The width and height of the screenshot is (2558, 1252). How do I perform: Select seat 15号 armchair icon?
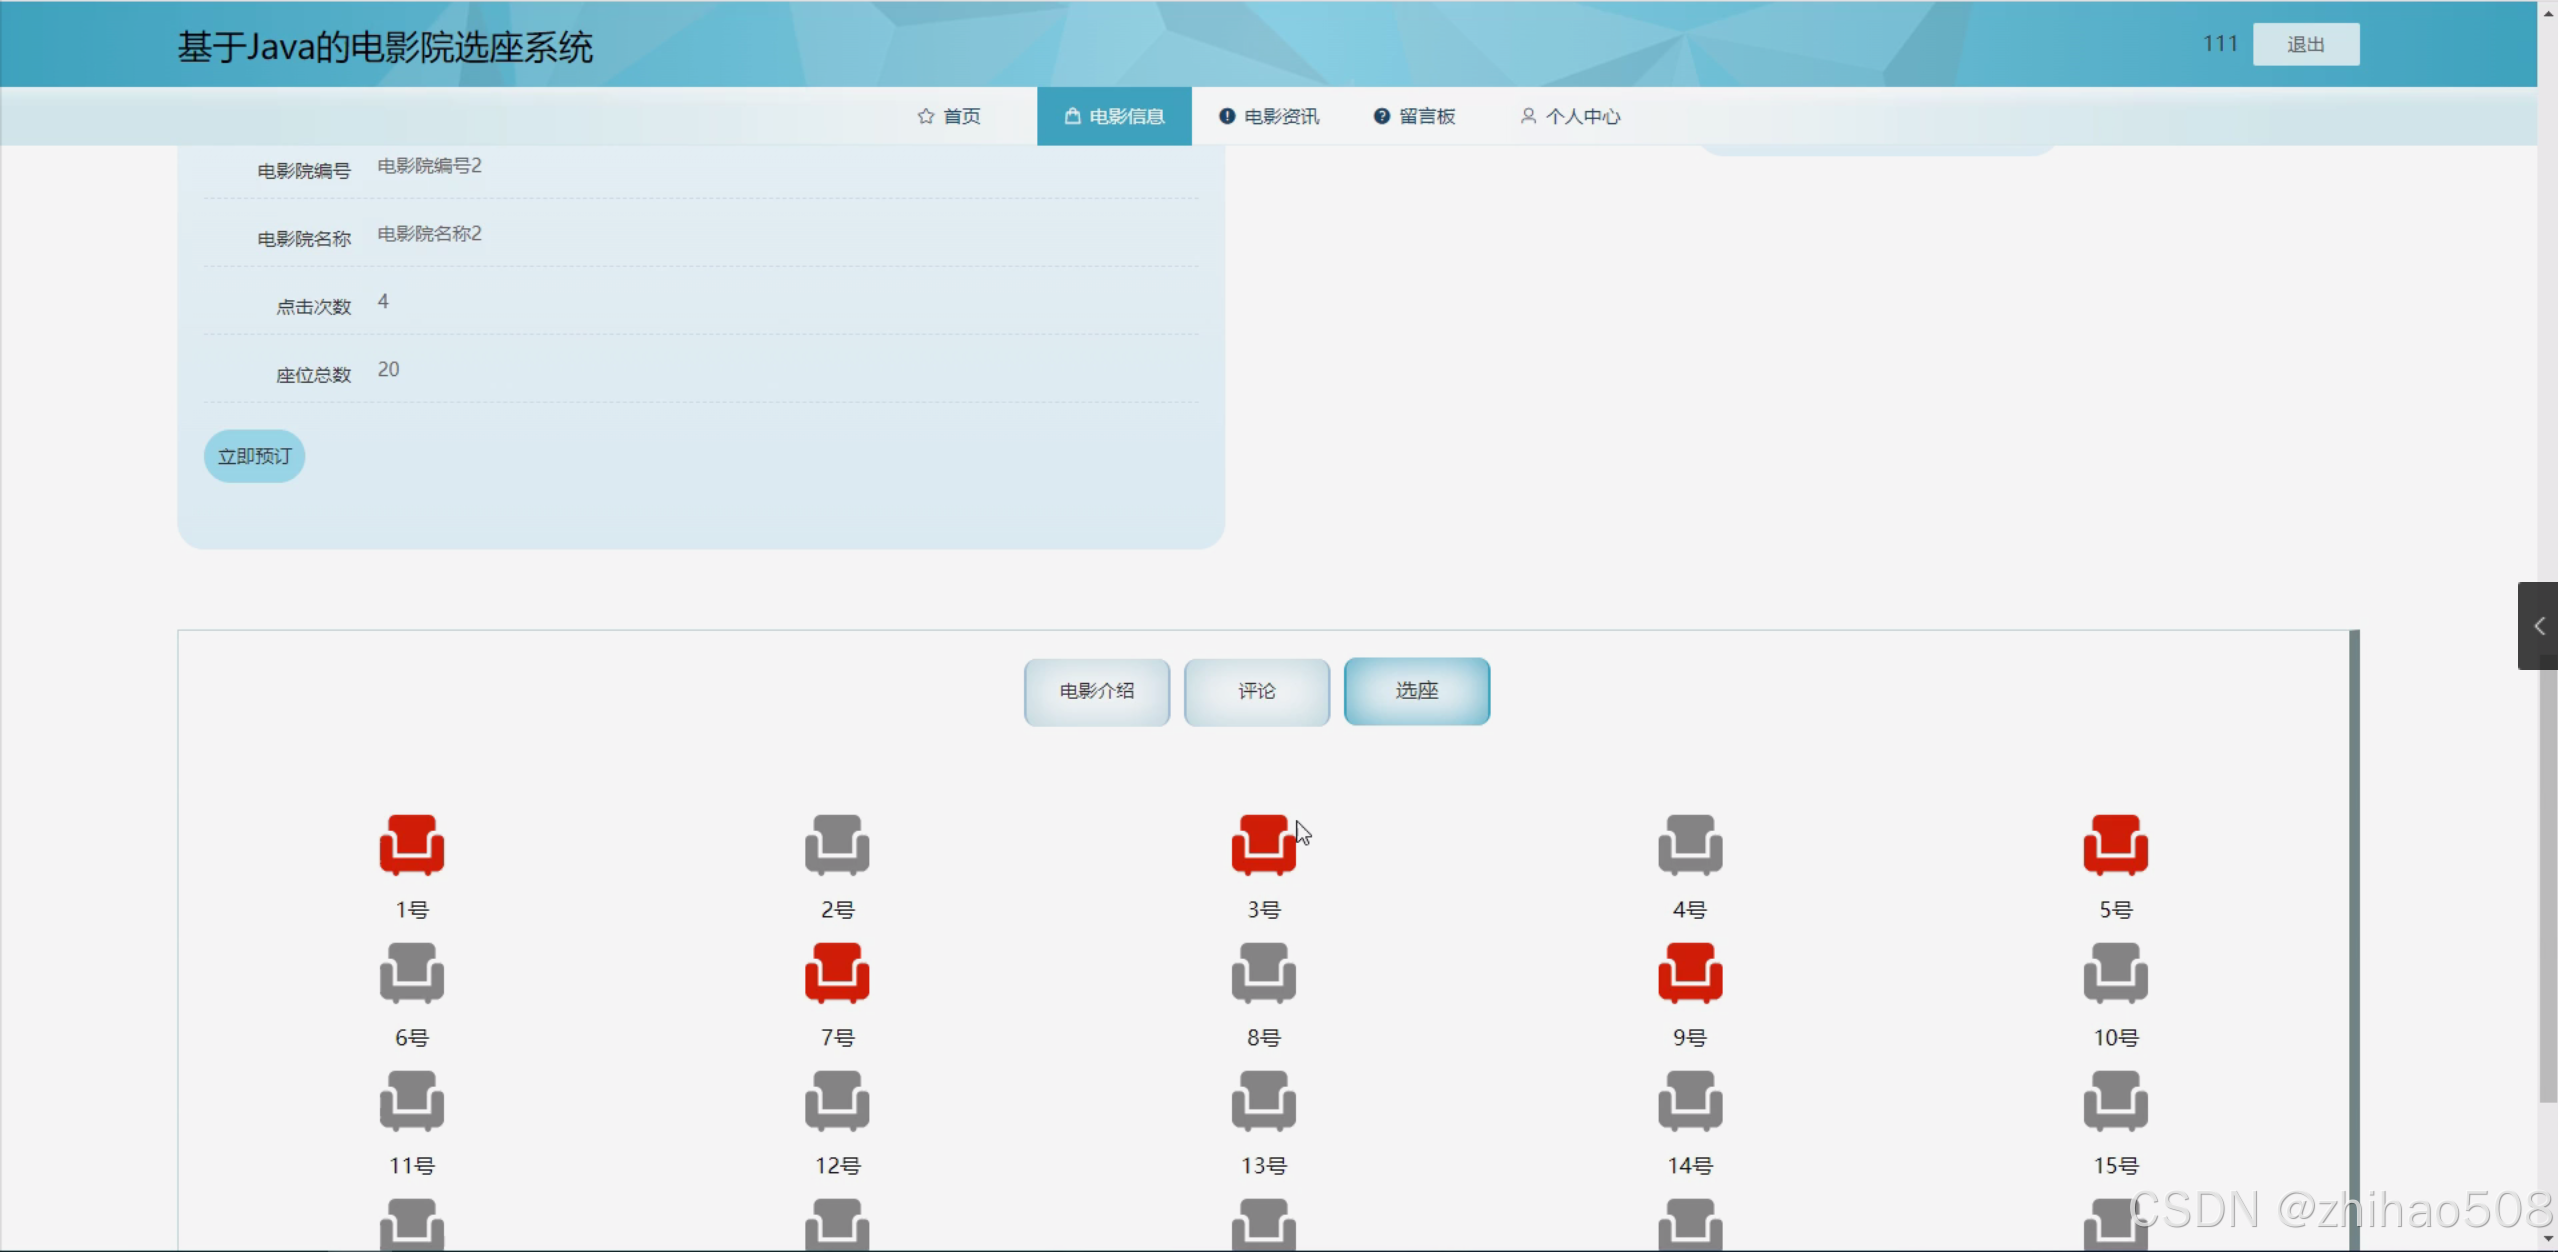(x=2115, y=1101)
